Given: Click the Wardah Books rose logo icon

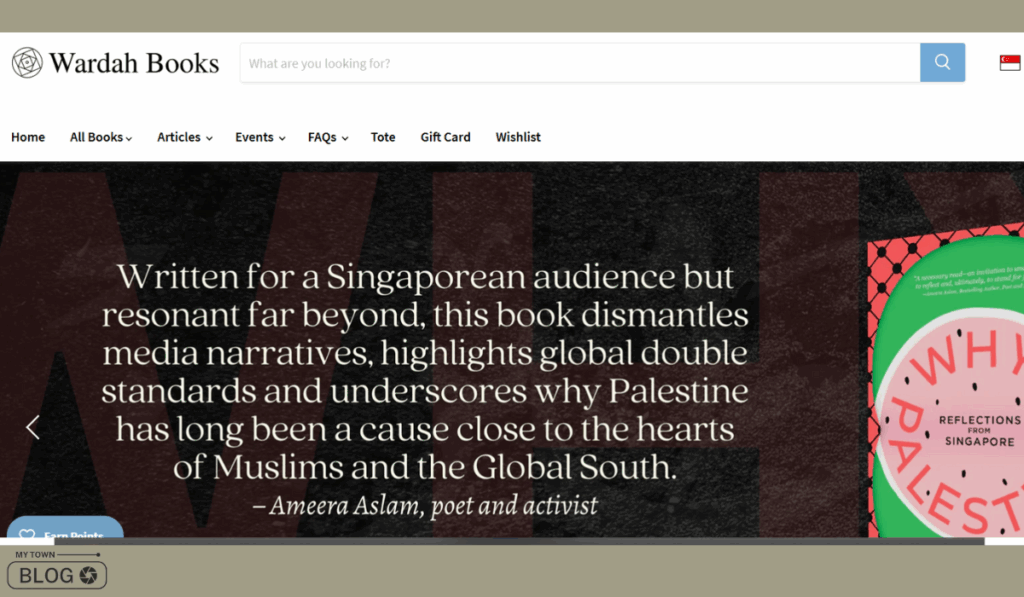Looking at the screenshot, I should pos(27,63).
